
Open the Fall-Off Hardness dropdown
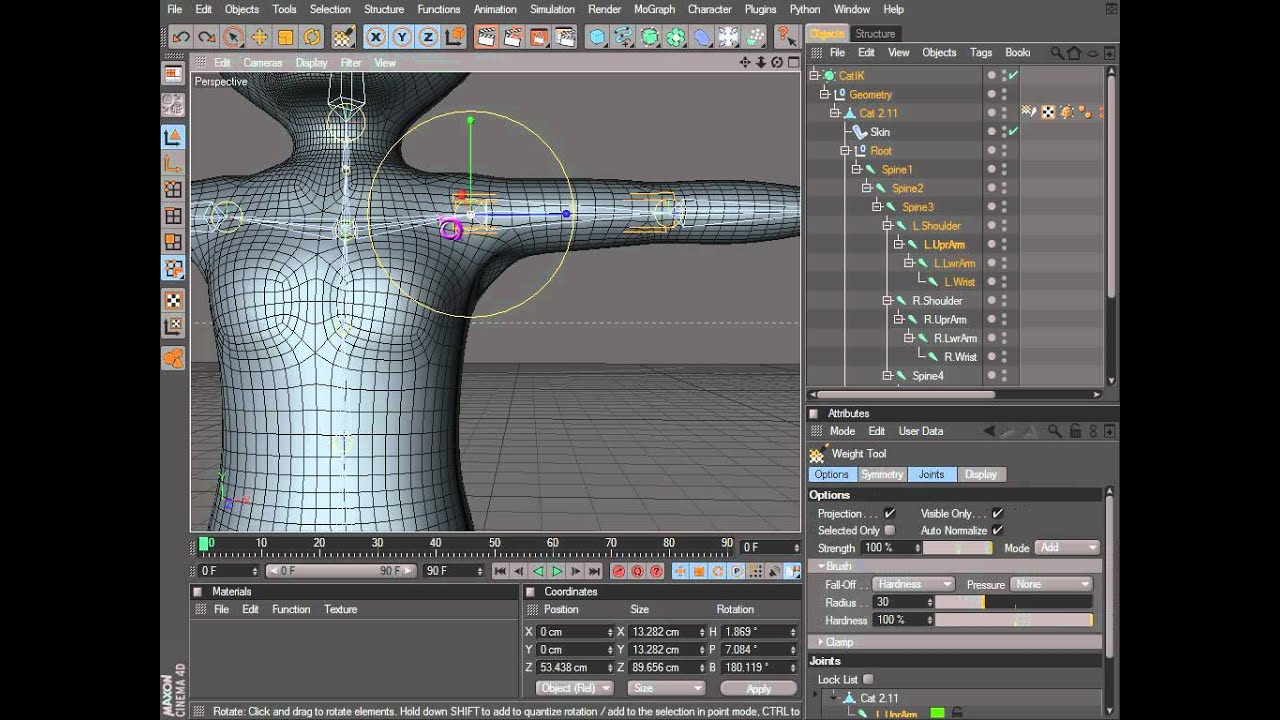914,584
